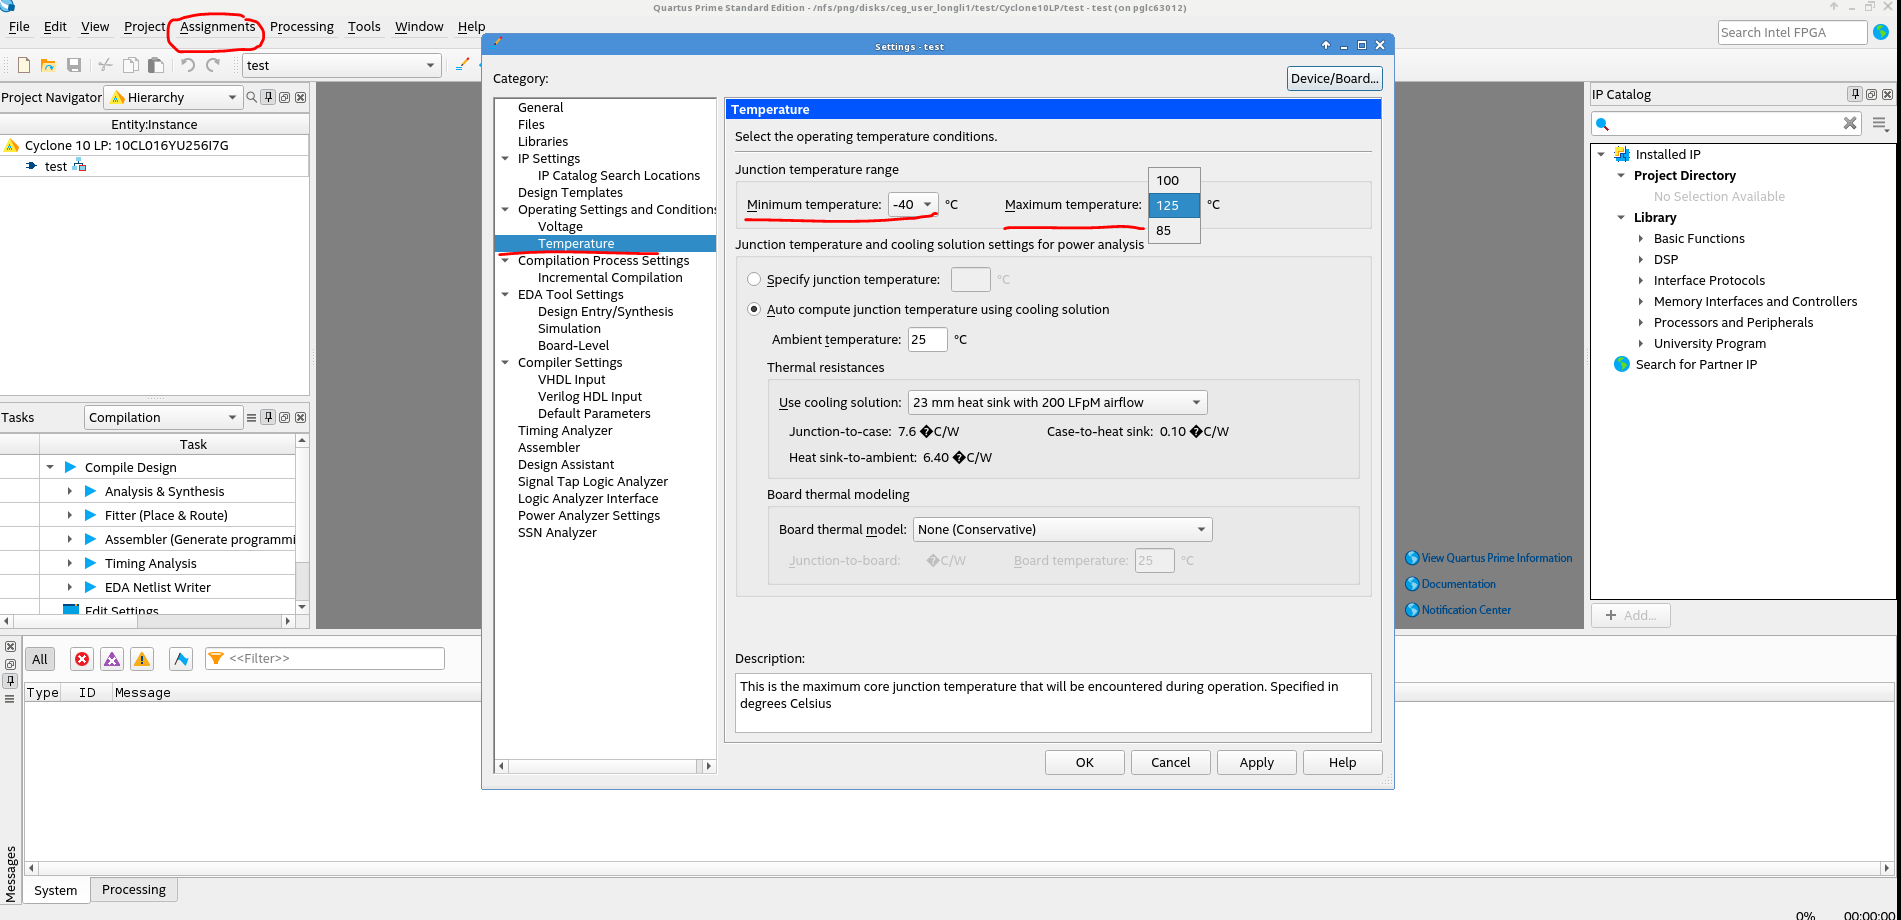Show warnings with yellow triangle icon
1901x920 pixels.
point(142,659)
